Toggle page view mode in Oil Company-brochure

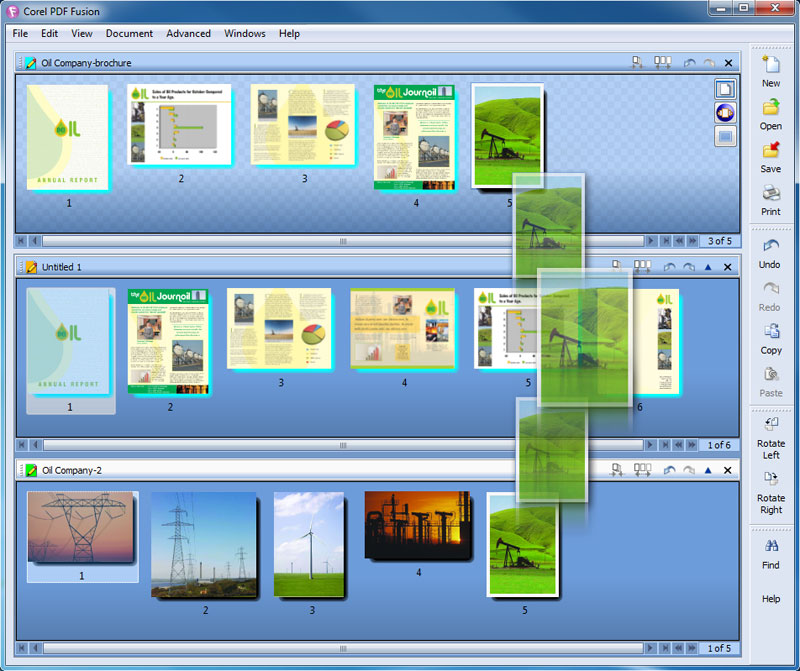[725, 89]
